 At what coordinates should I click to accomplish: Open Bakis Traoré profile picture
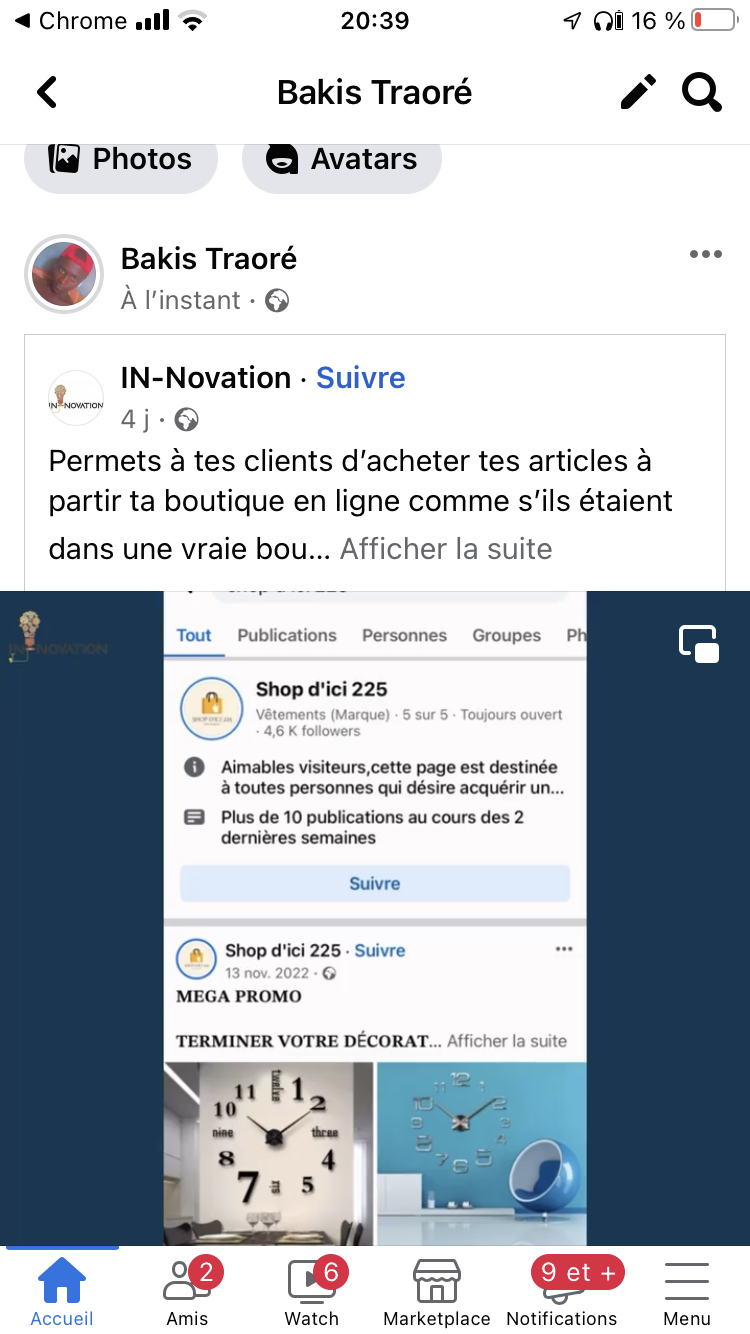pos(64,274)
